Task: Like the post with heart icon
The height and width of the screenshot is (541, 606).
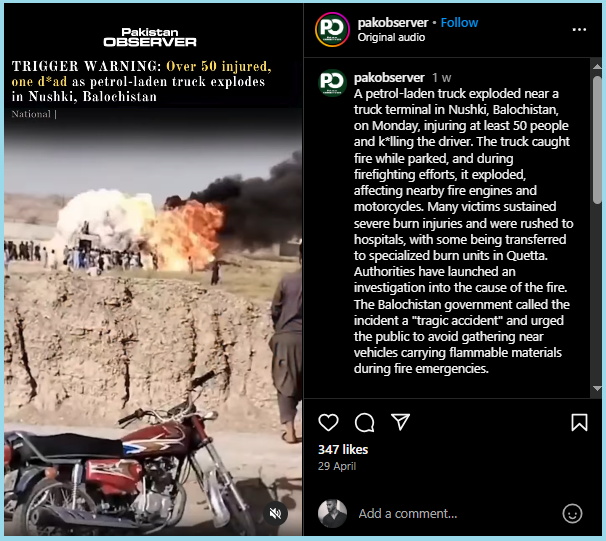Action: (328, 422)
